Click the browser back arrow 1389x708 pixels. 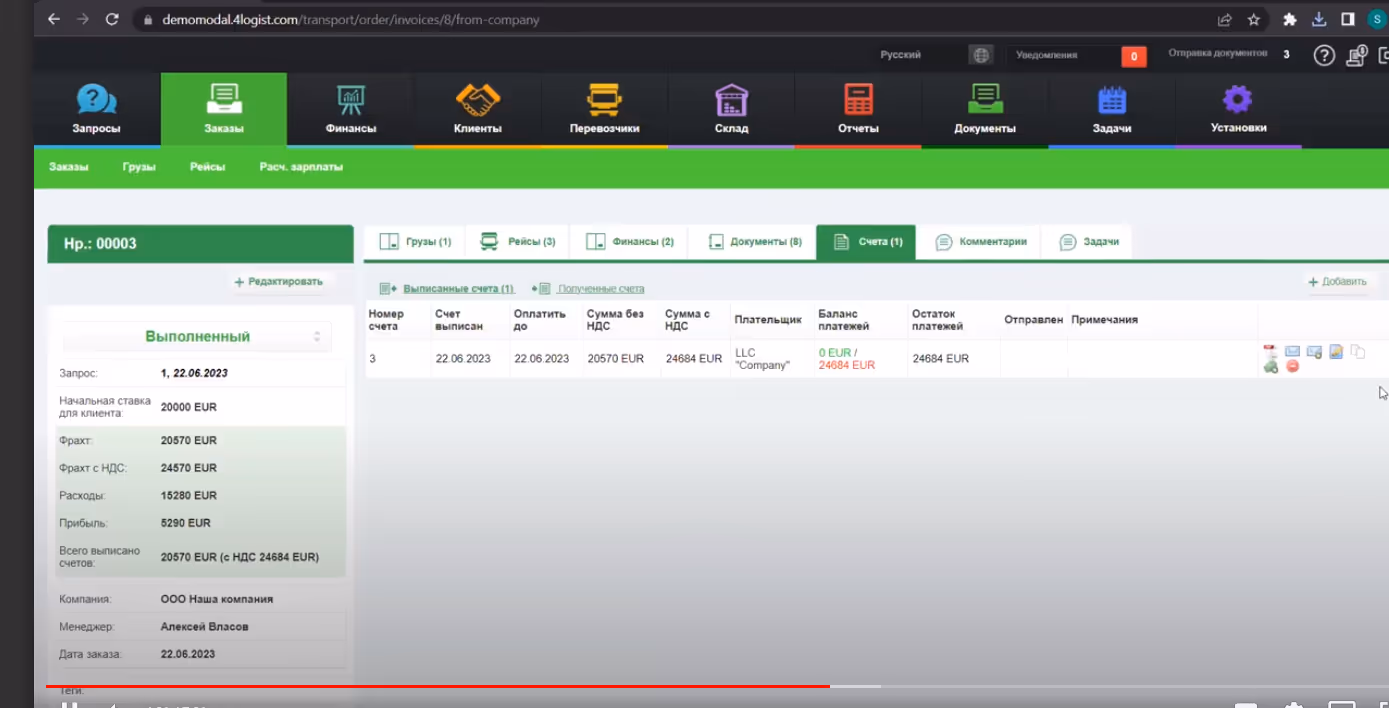point(54,19)
